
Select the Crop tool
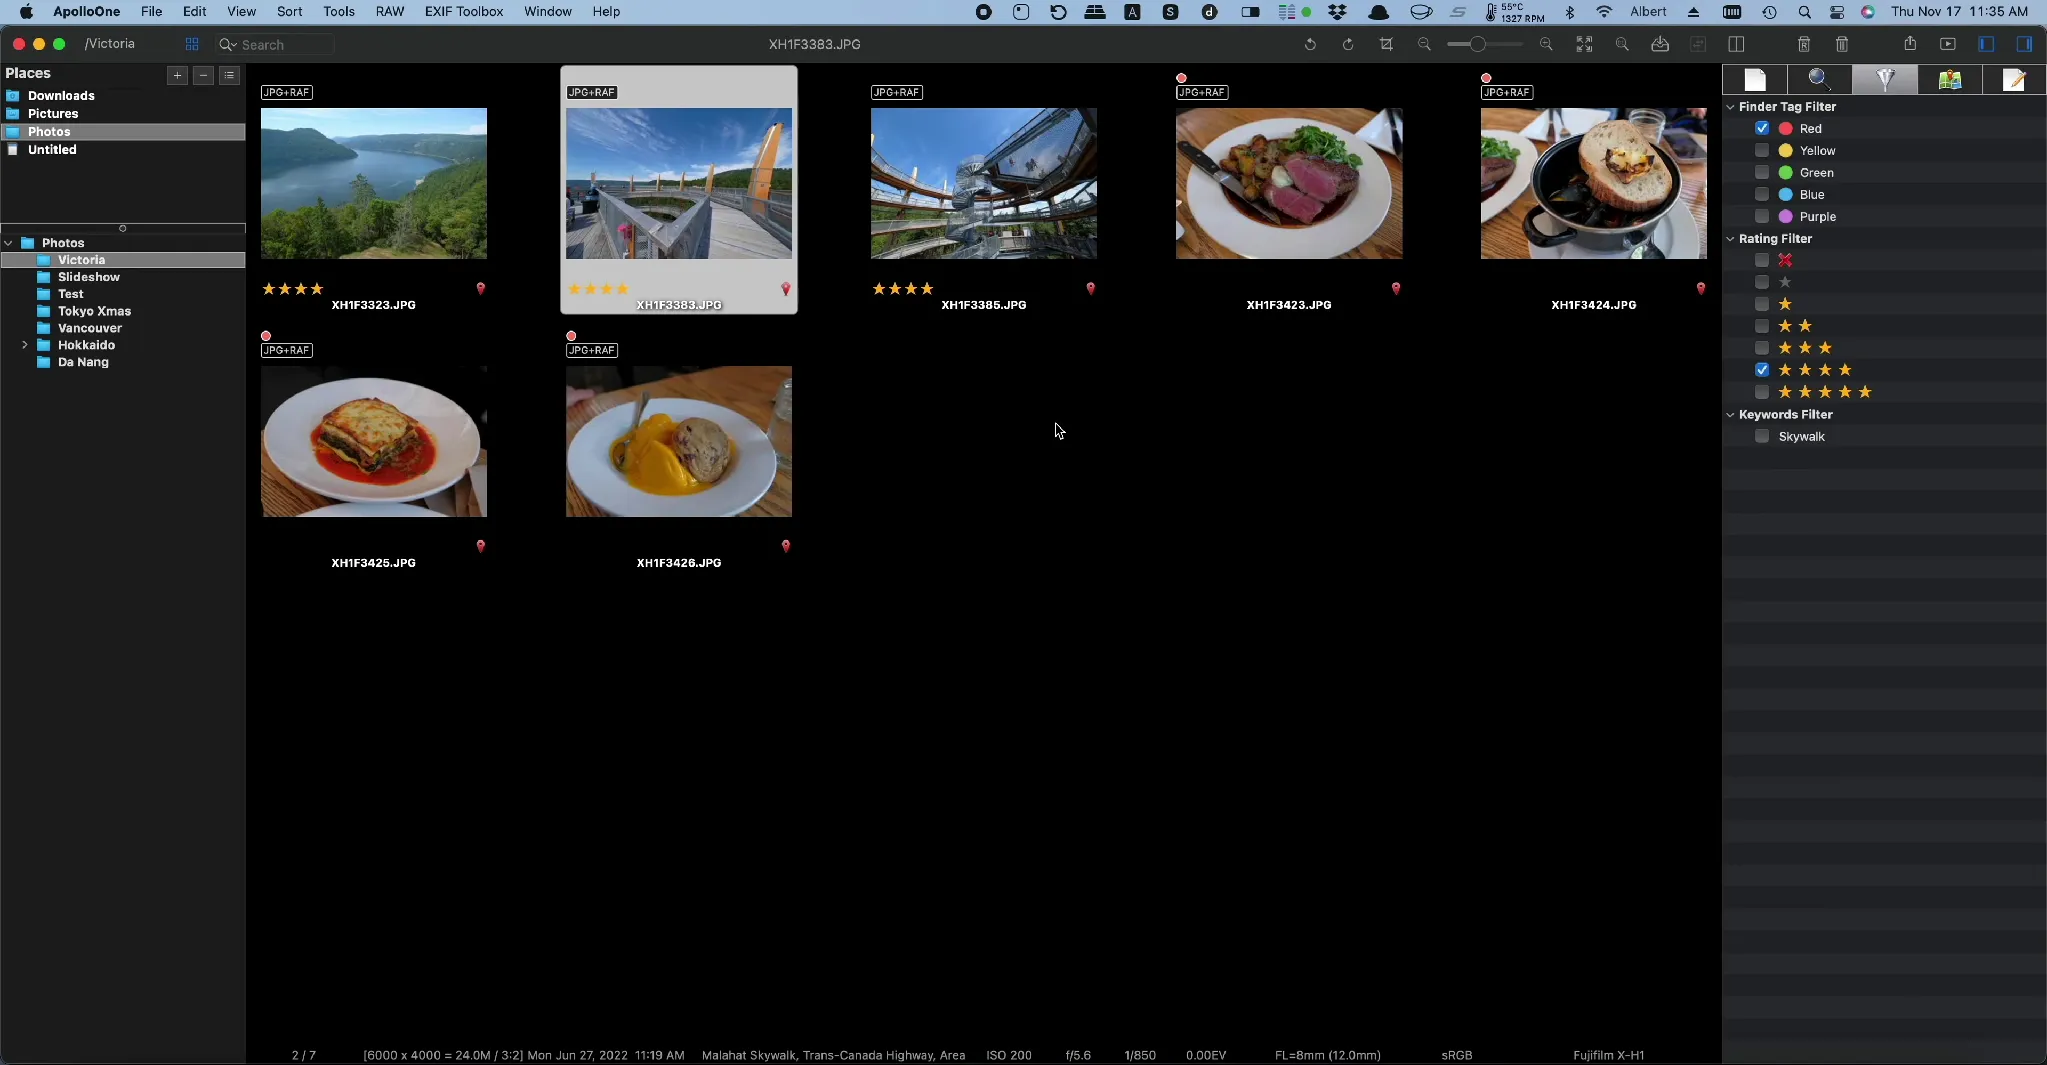click(x=1386, y=44)
